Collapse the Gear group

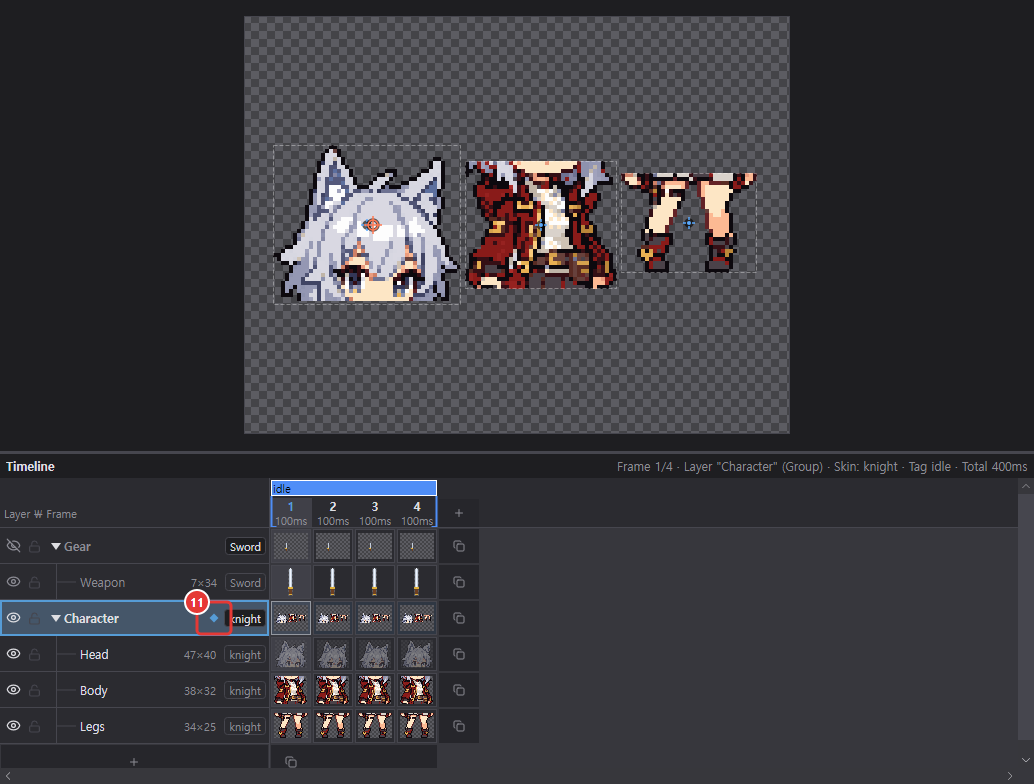pos(56,547)
